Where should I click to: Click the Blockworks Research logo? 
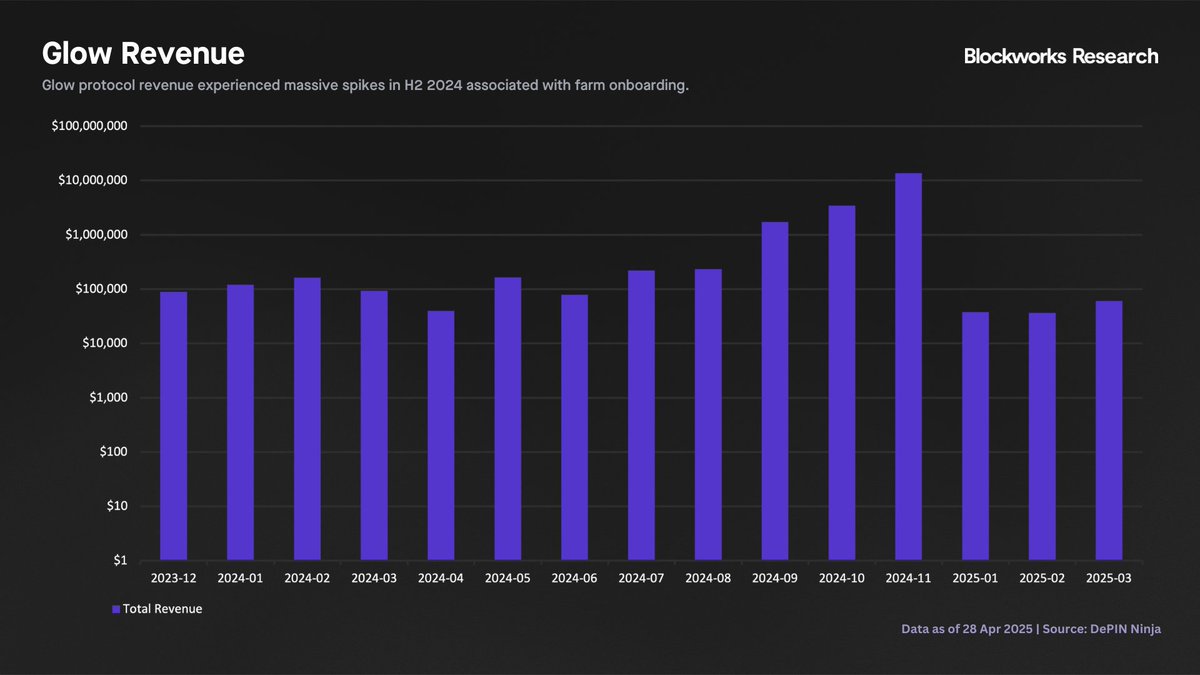tap(1061, 57)
